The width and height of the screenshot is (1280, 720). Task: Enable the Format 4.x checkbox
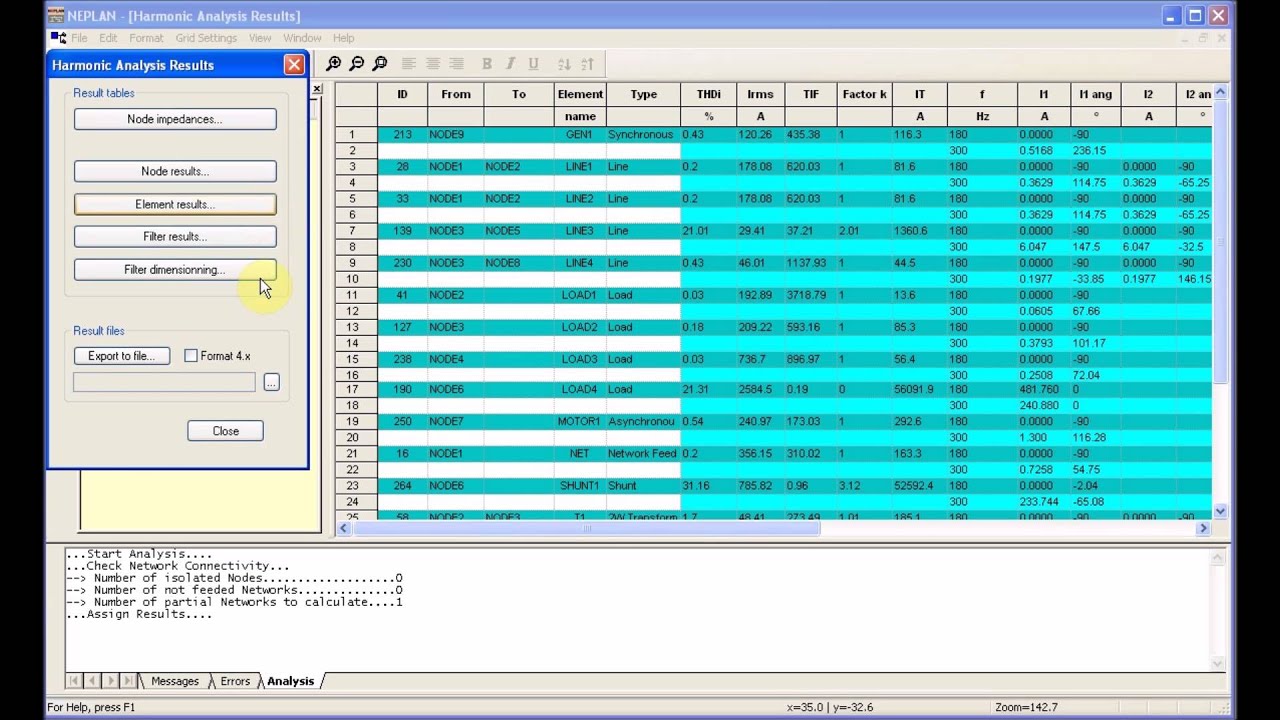tap(191, 356)
